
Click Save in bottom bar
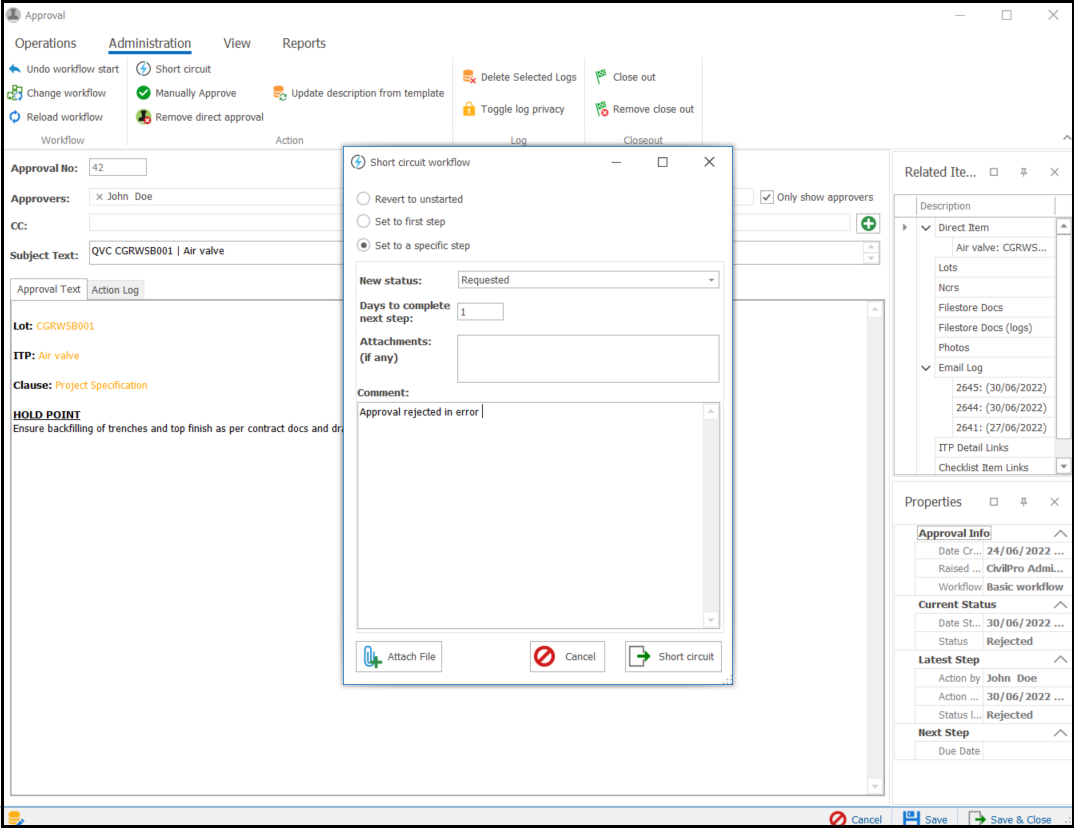pos(925,819)
